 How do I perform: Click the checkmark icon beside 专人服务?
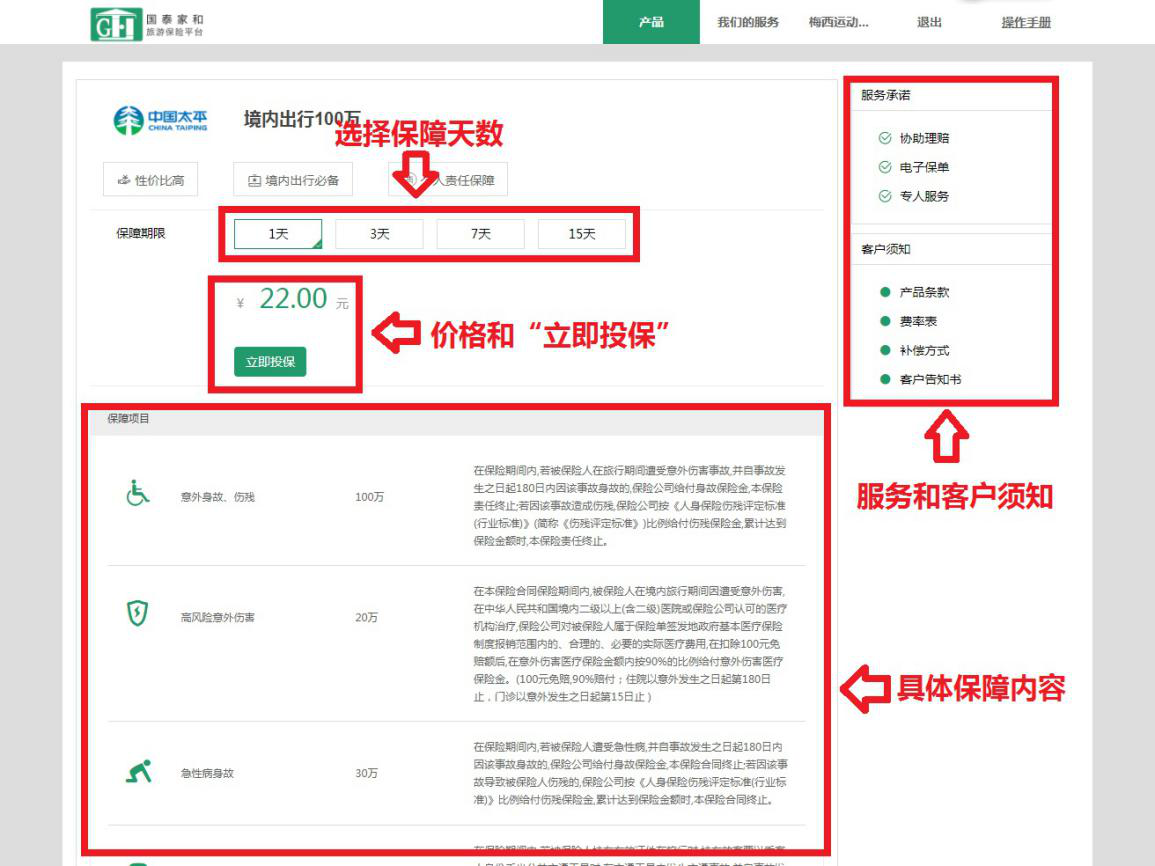pyautogui.click(x=884, y=196)
